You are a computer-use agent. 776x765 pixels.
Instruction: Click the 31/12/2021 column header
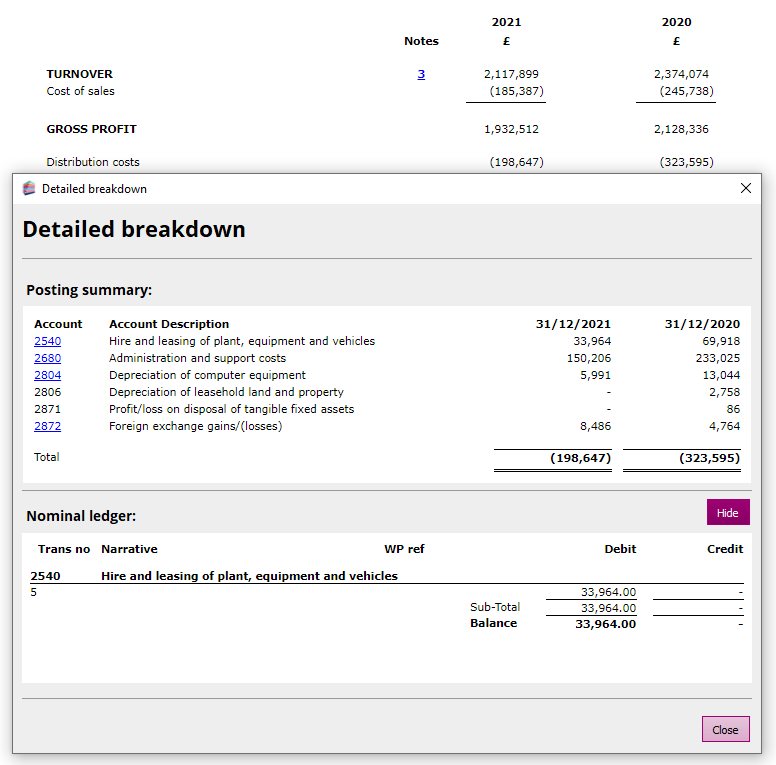(573, 324)
